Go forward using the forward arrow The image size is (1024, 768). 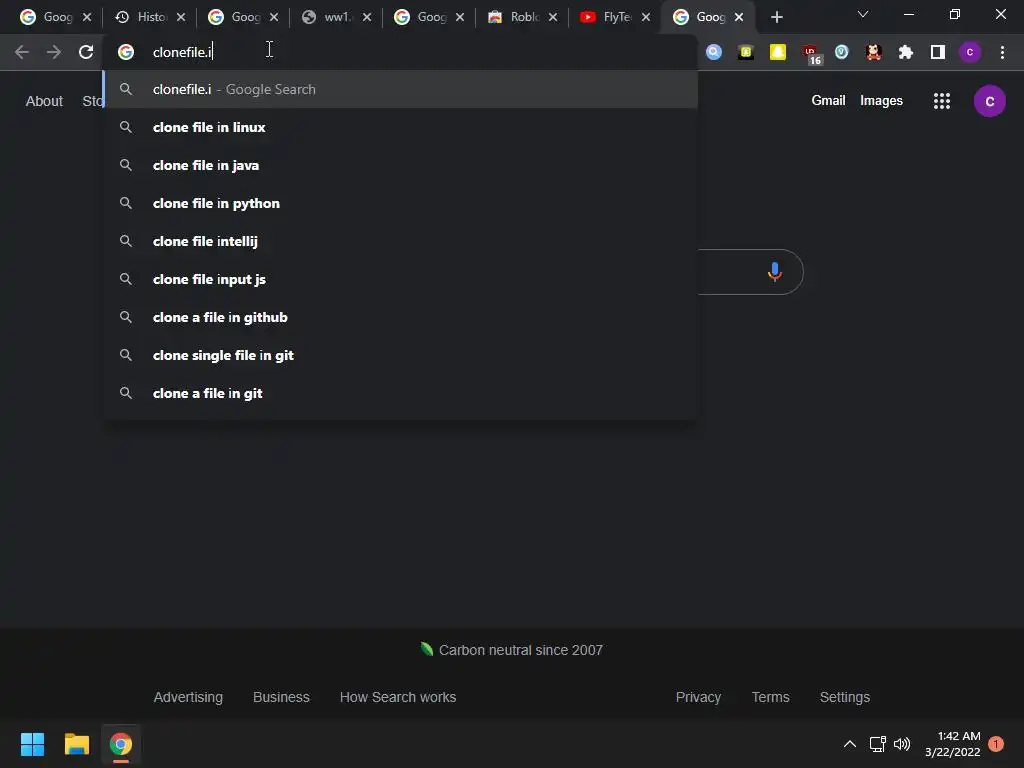pos(54,52)
